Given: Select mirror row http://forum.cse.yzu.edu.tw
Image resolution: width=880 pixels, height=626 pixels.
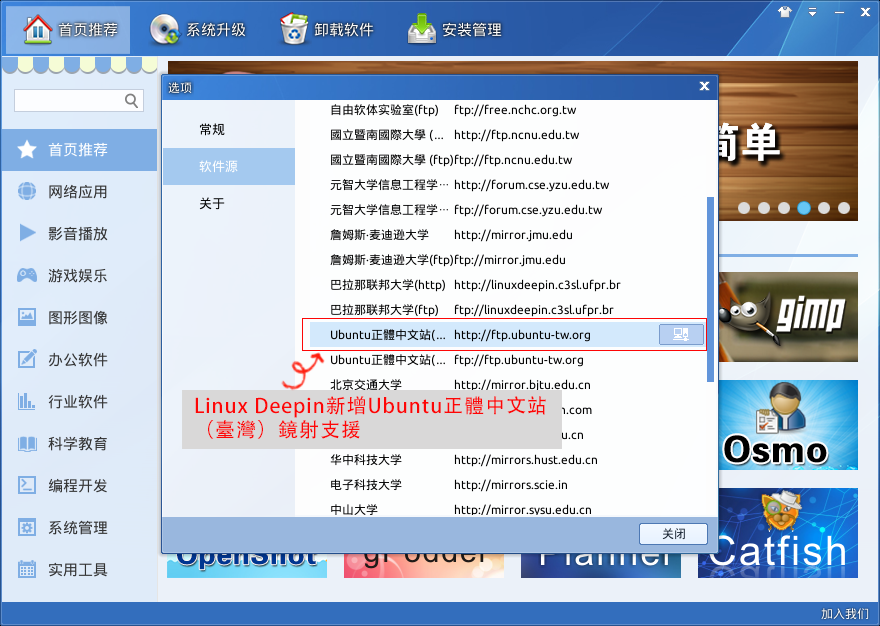Looking at the screenshot, I should point(508,185).
